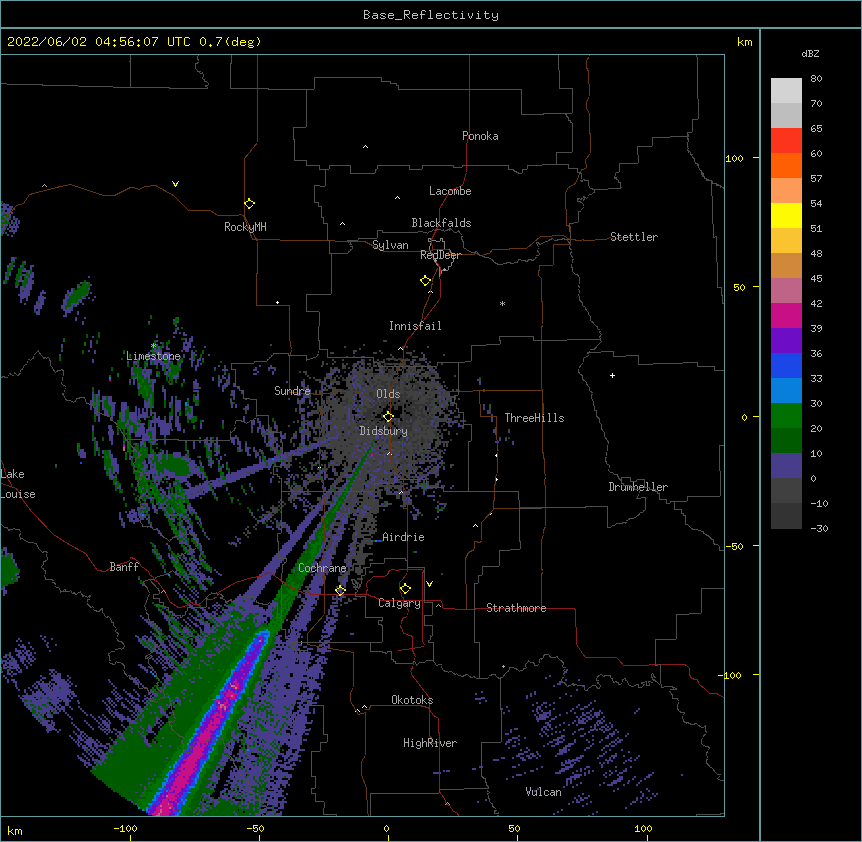The height and width of the screenshot is (842, 862).
Task: Select the ThreeHills label
Action: click(x=534, y=418)
